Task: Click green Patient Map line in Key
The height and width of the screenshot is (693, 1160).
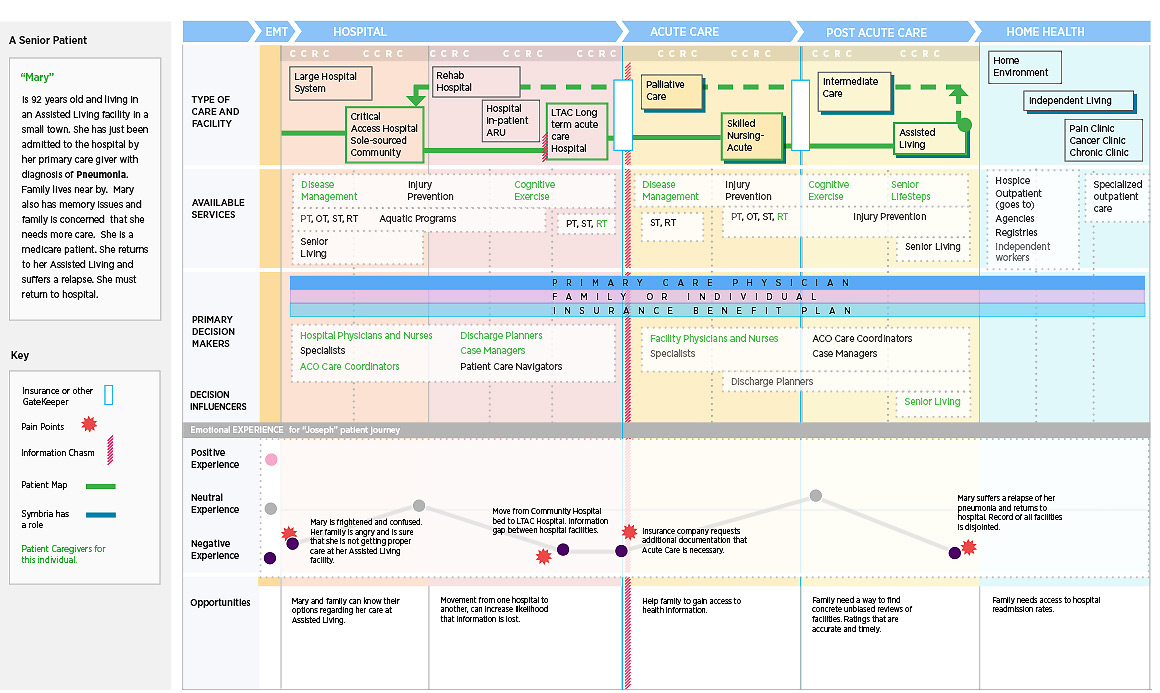Action: pos(101,486)
